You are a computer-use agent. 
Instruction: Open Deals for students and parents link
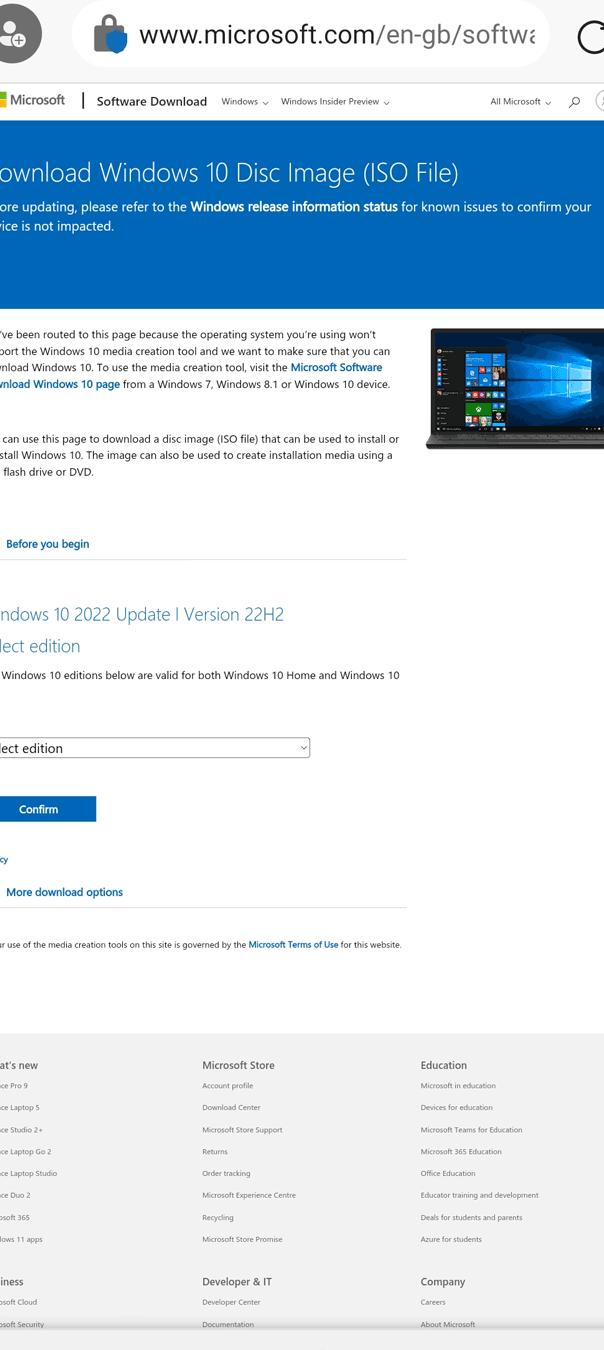472,1218
